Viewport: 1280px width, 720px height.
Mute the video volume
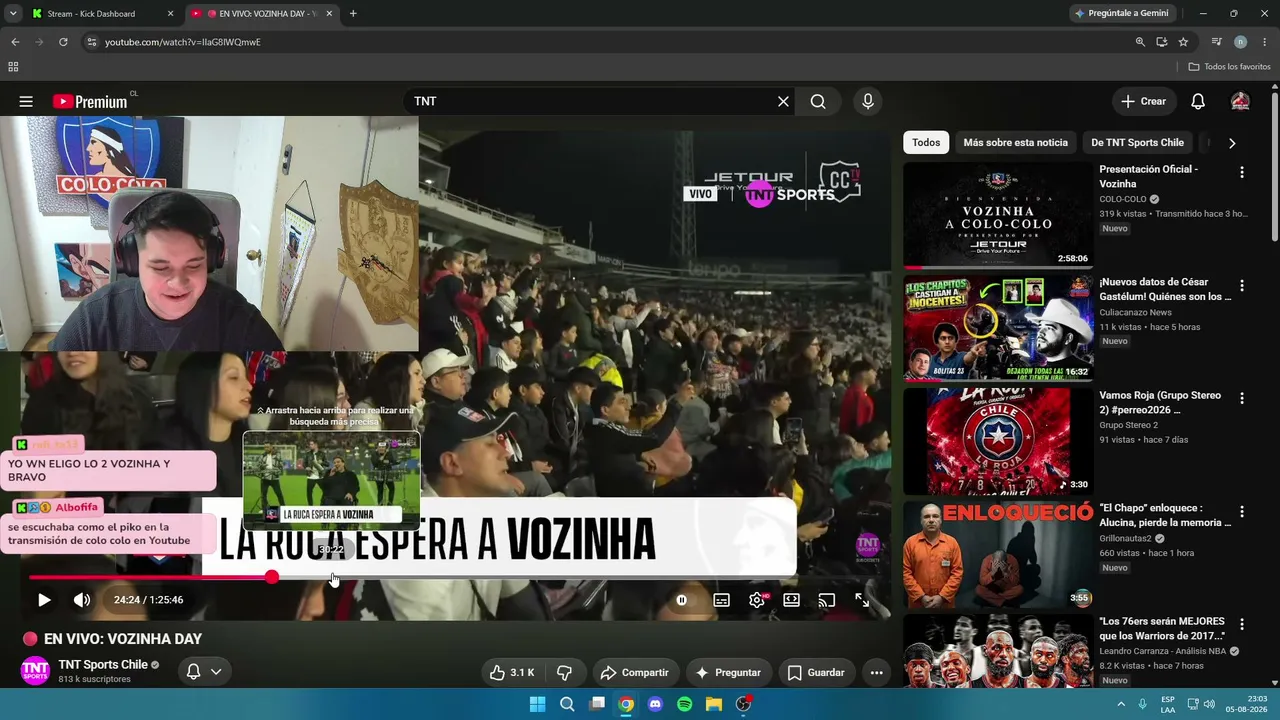(82, 600)
